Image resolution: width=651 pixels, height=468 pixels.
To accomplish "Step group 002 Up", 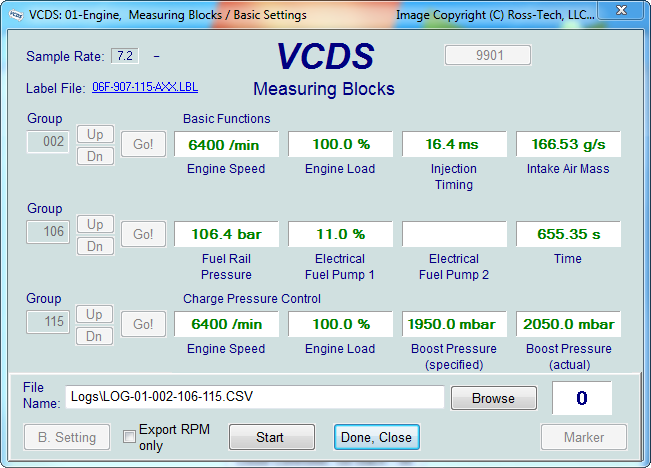I will 95,134.
